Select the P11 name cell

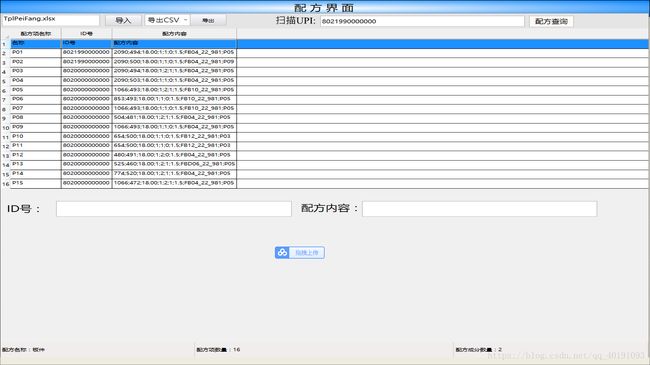(x=36, y=146)
